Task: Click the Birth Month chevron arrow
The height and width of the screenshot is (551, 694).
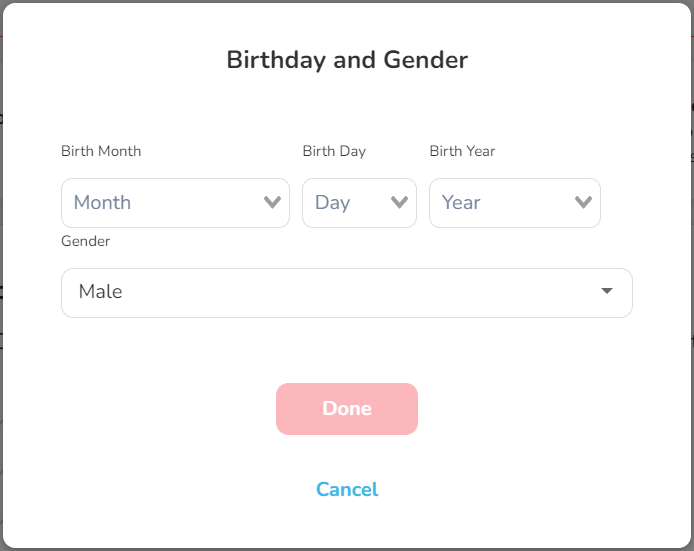Action: coord(272,202)
